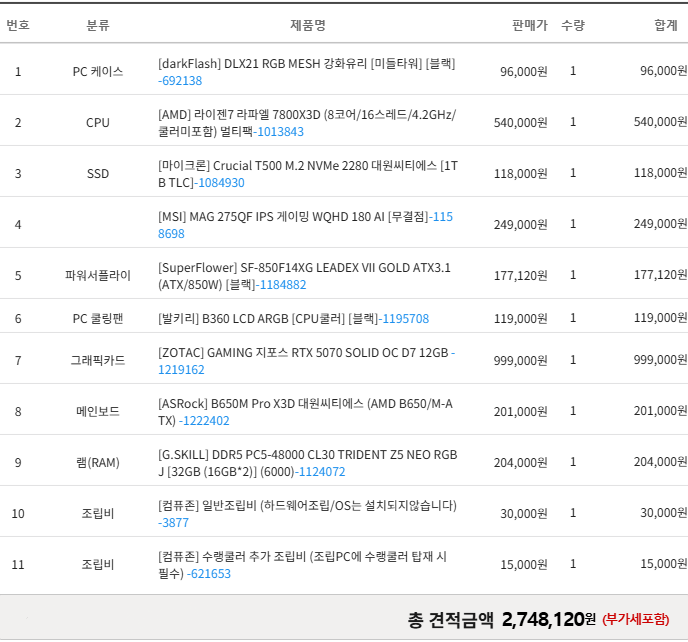Click the quantity 1 in the CPU row

573,122
